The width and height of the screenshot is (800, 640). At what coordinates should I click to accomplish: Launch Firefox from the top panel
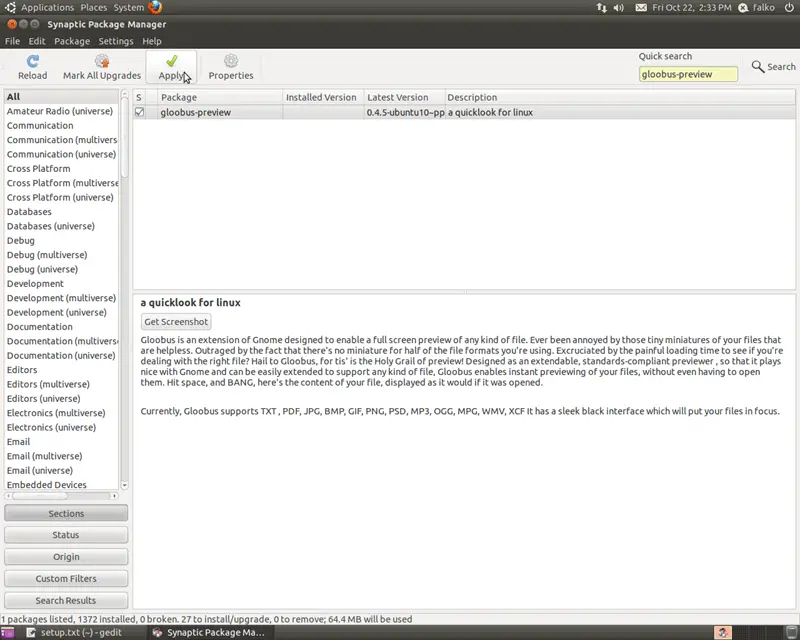[155, 7]
